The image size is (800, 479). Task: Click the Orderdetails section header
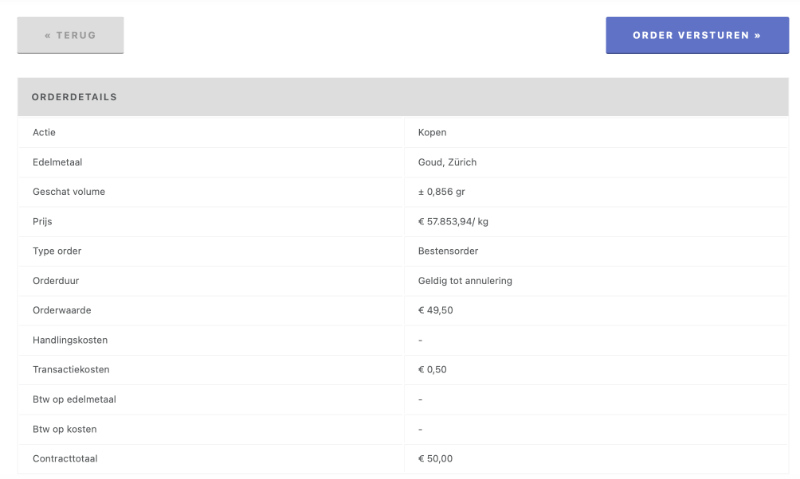tap(75, 97)
